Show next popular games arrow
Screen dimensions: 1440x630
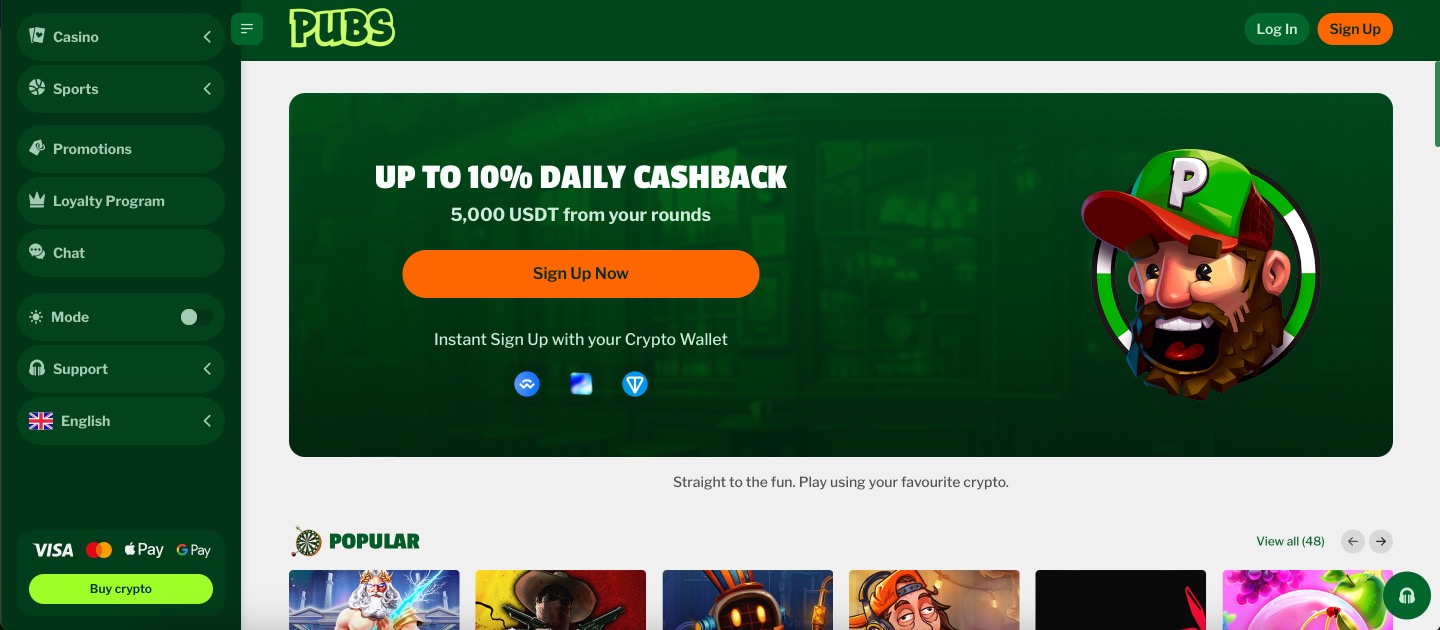tap(1381, 541)
